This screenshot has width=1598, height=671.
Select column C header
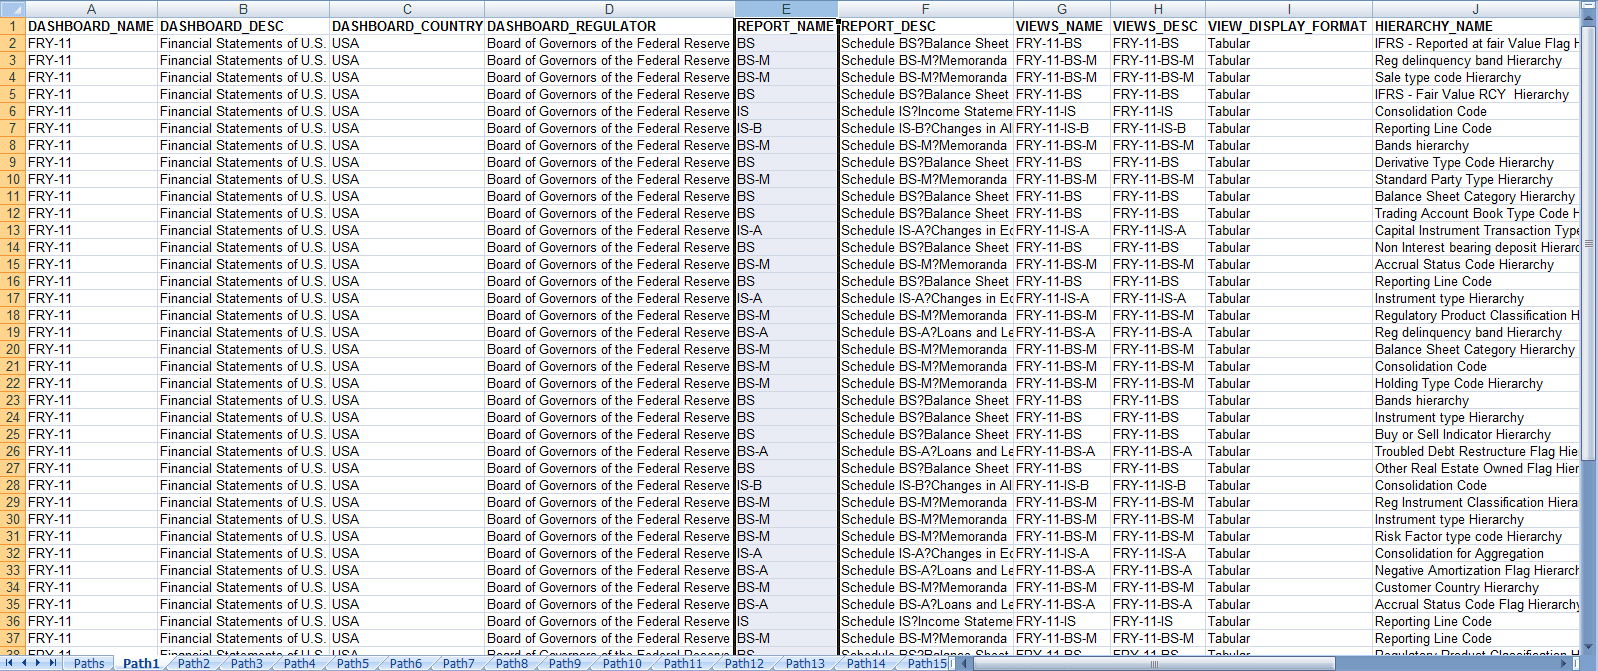[x=407, y=9]
